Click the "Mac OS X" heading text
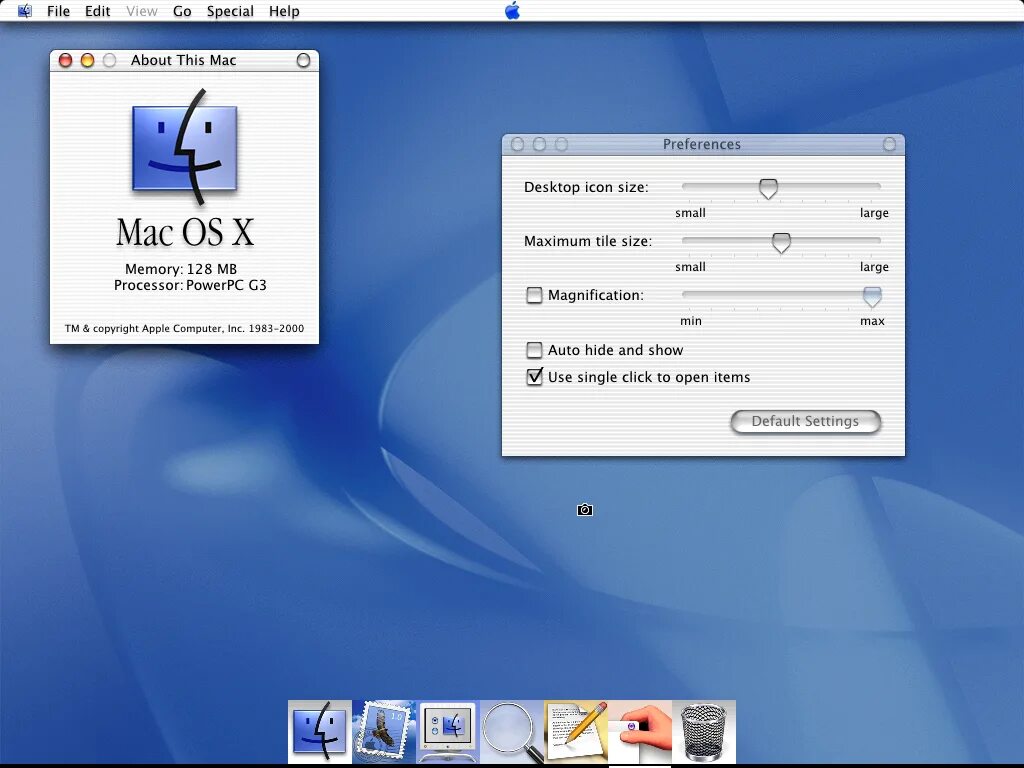The width and height of the screenshot is (1024, 768). point(185,232)
